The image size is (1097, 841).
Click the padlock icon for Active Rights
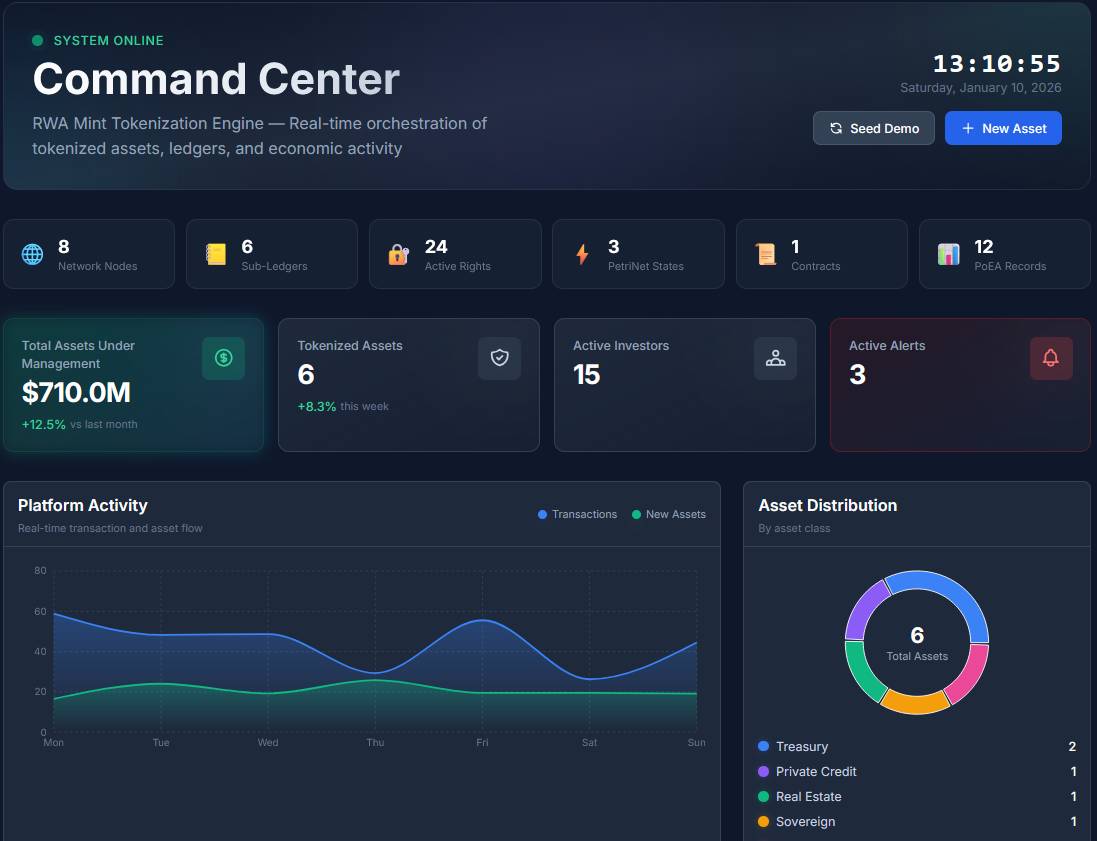399,254
